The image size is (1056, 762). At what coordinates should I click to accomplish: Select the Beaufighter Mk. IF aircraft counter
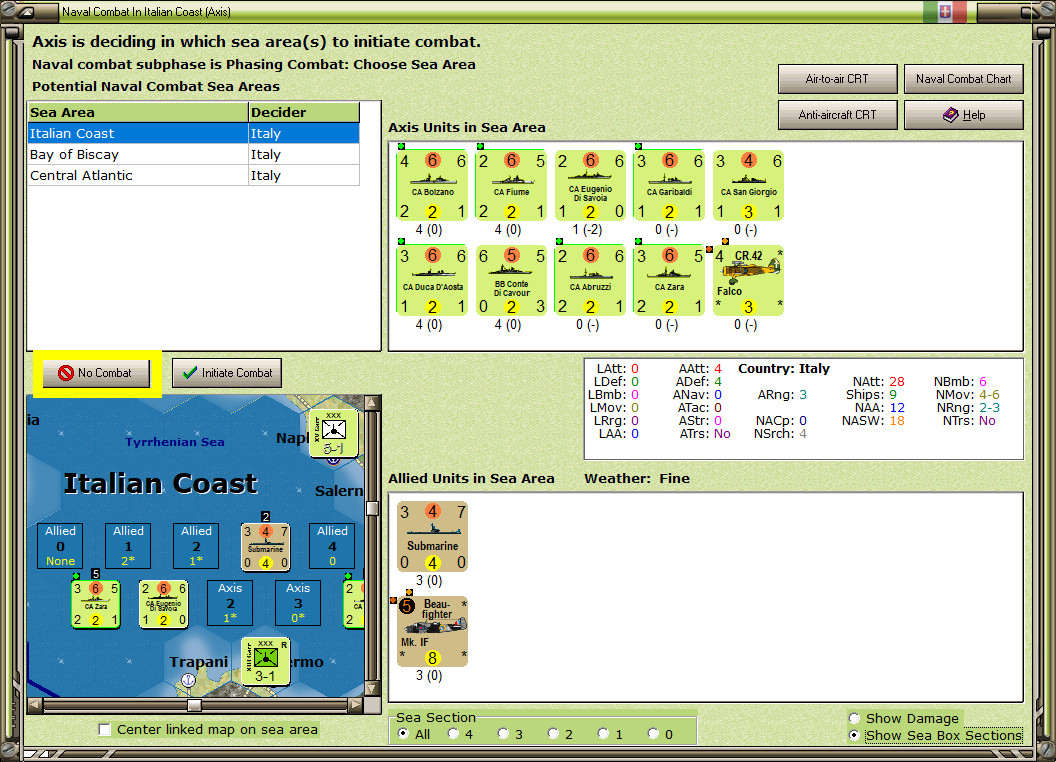[432, 632]
